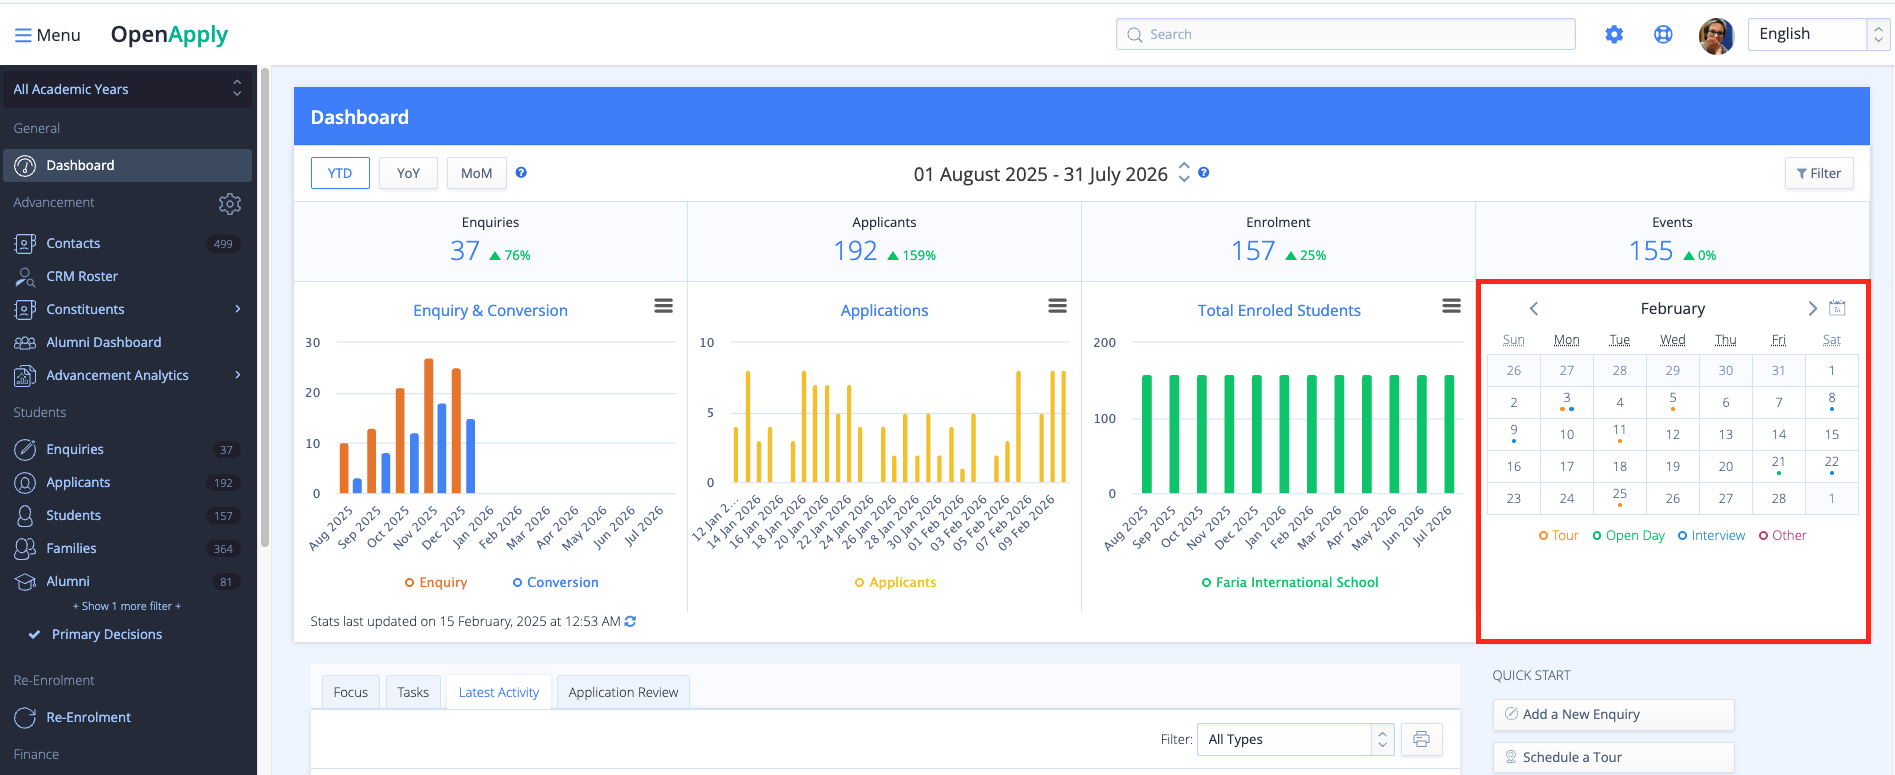Go to Enquiries in sidebar
This screenshot has width=1895, height=775.
[75, 449]
